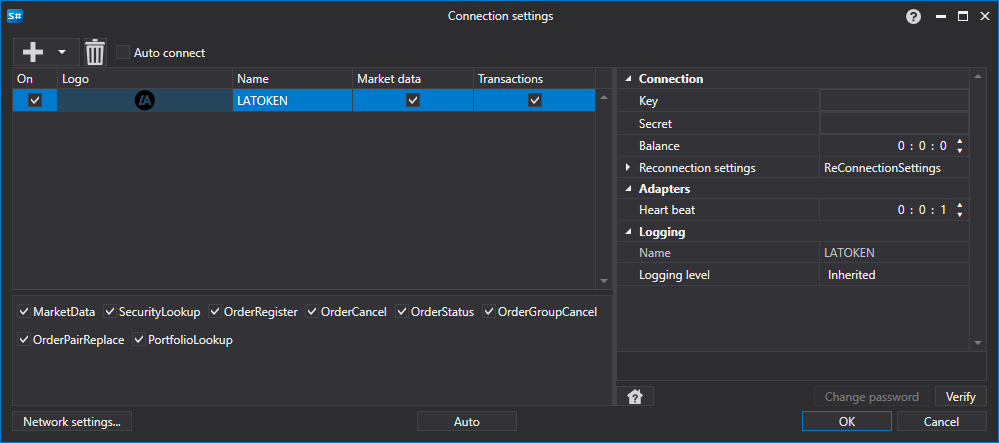Open the add connection dropdown arrow

click(x=62, y=52)
